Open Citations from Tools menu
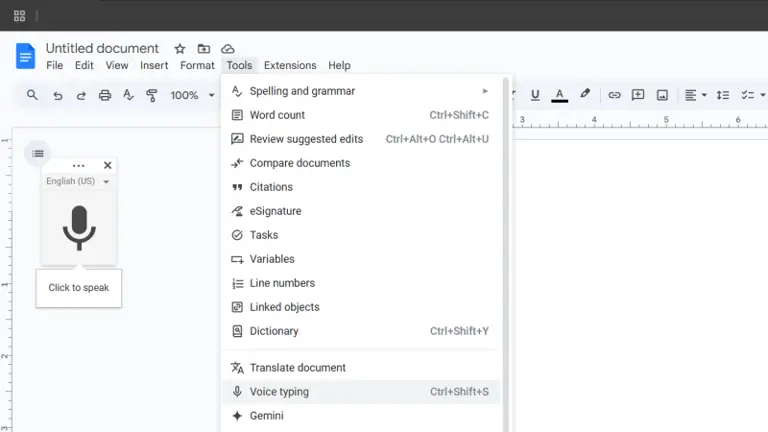Viewport: 768px width, 432px height. (360, 187)
